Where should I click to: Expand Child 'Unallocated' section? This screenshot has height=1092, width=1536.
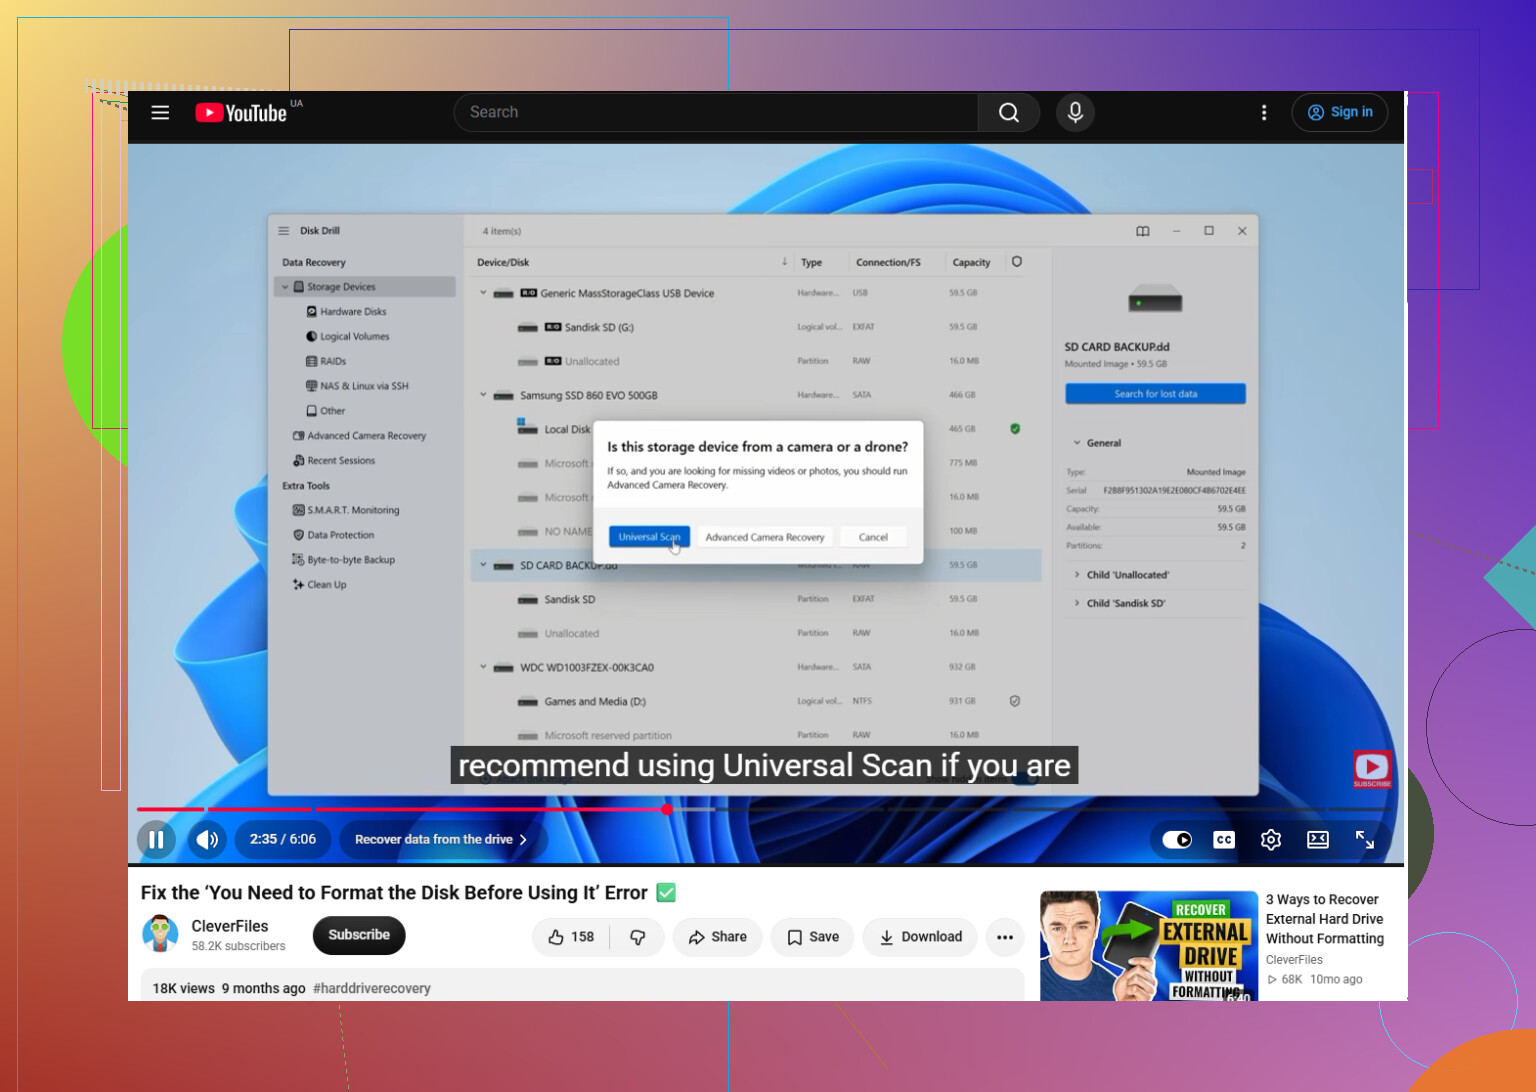[x=1077, y=575]
